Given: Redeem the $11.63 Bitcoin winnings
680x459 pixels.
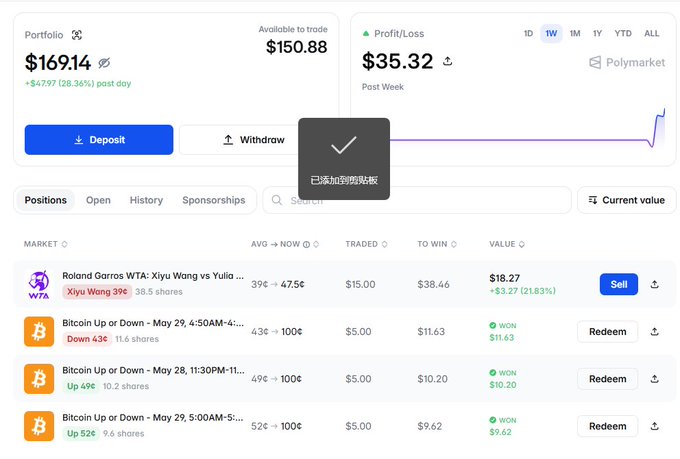Looking at the screenshot, I should click(608, 332).
